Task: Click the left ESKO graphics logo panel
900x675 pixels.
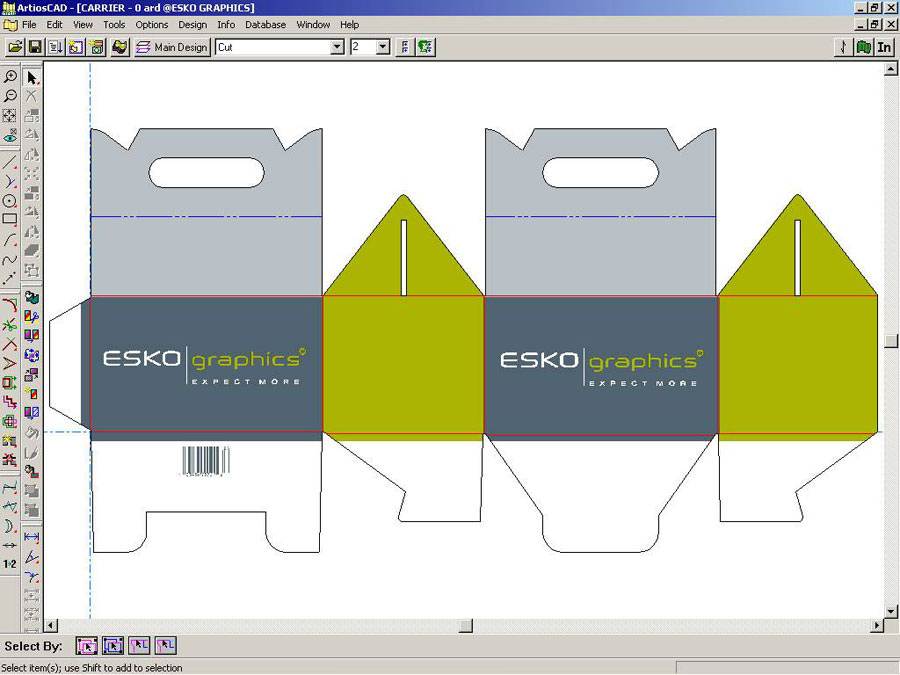Action: [205, 364]
